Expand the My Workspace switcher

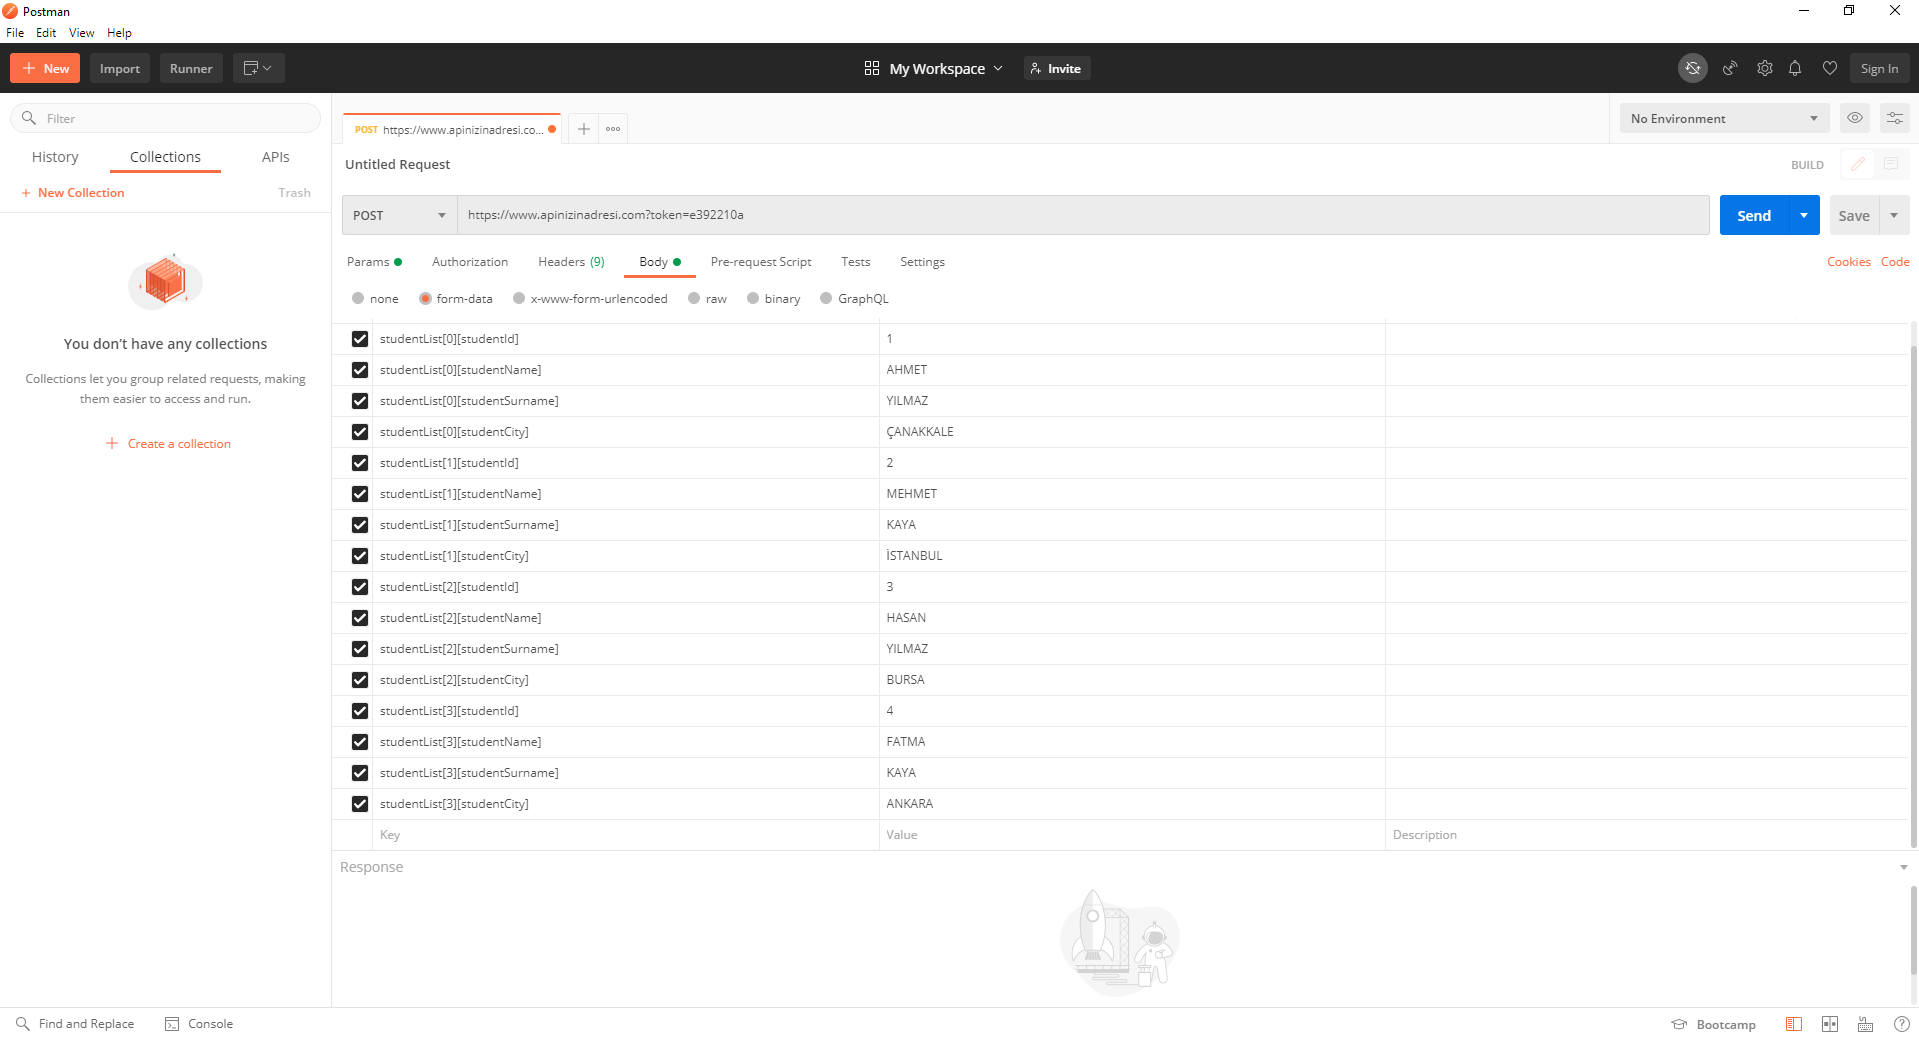point(934,68)
